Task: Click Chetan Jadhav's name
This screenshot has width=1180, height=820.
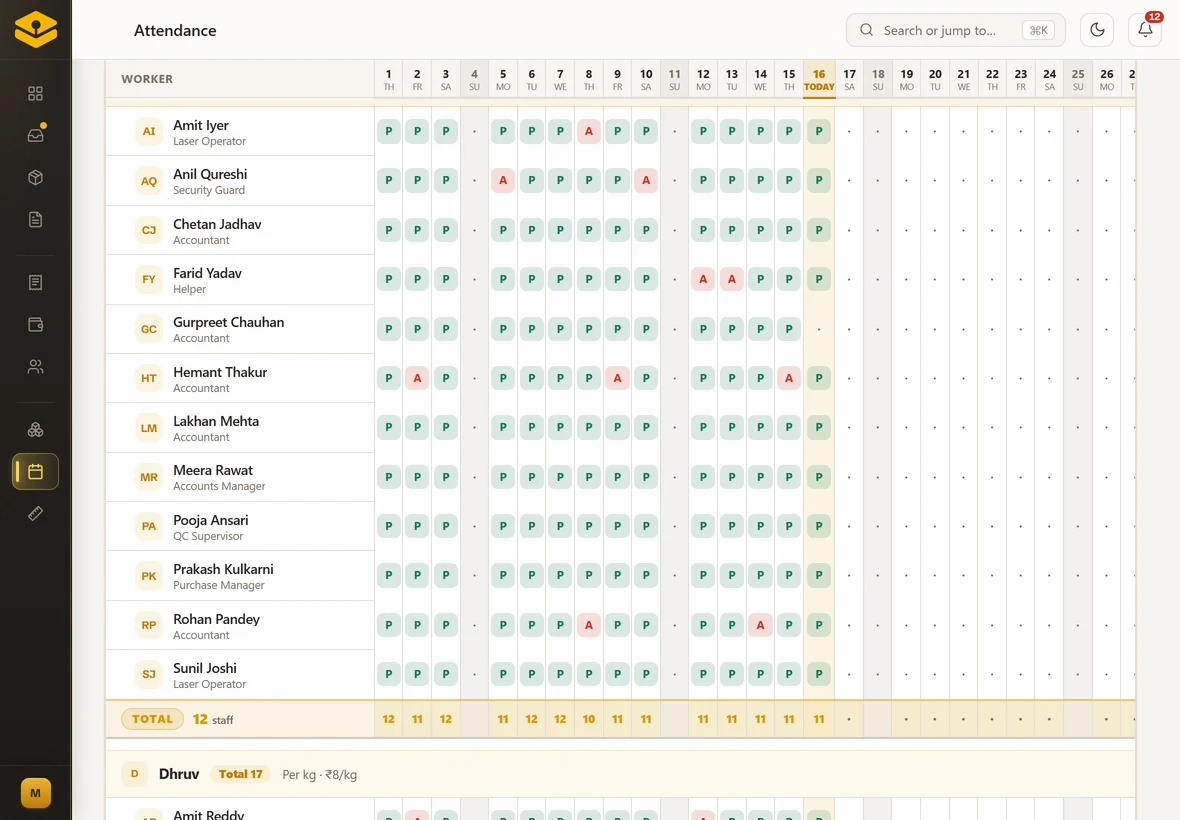Action: [x=217, y=224]
